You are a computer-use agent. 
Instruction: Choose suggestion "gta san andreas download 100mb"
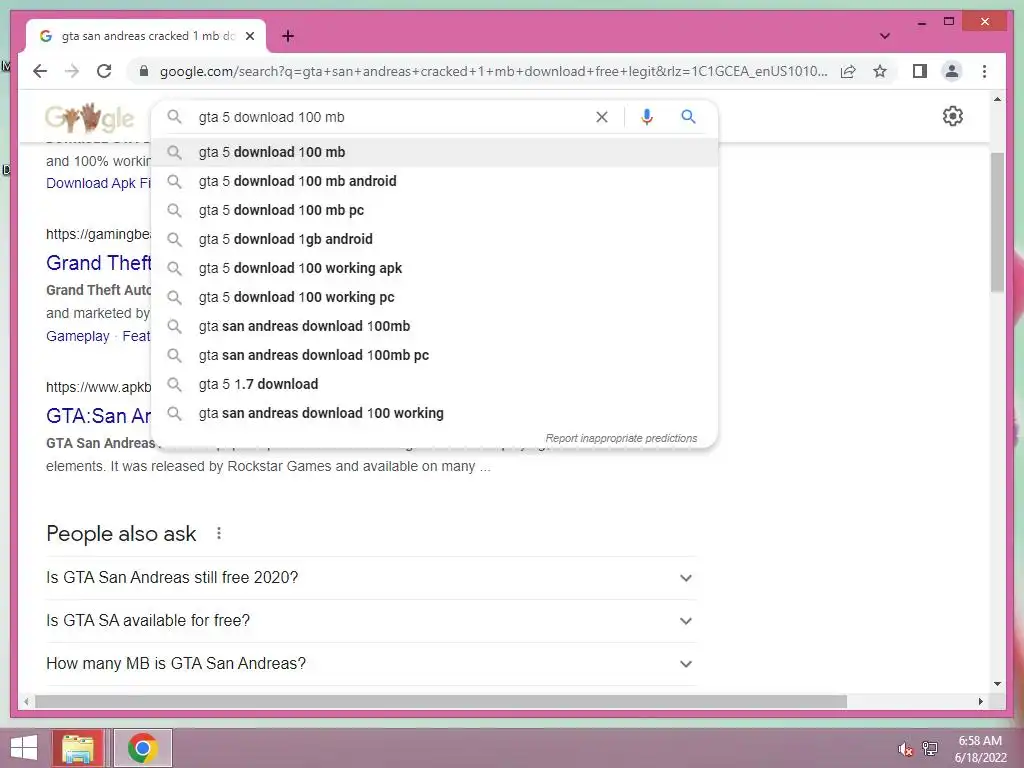coord(434,326)
